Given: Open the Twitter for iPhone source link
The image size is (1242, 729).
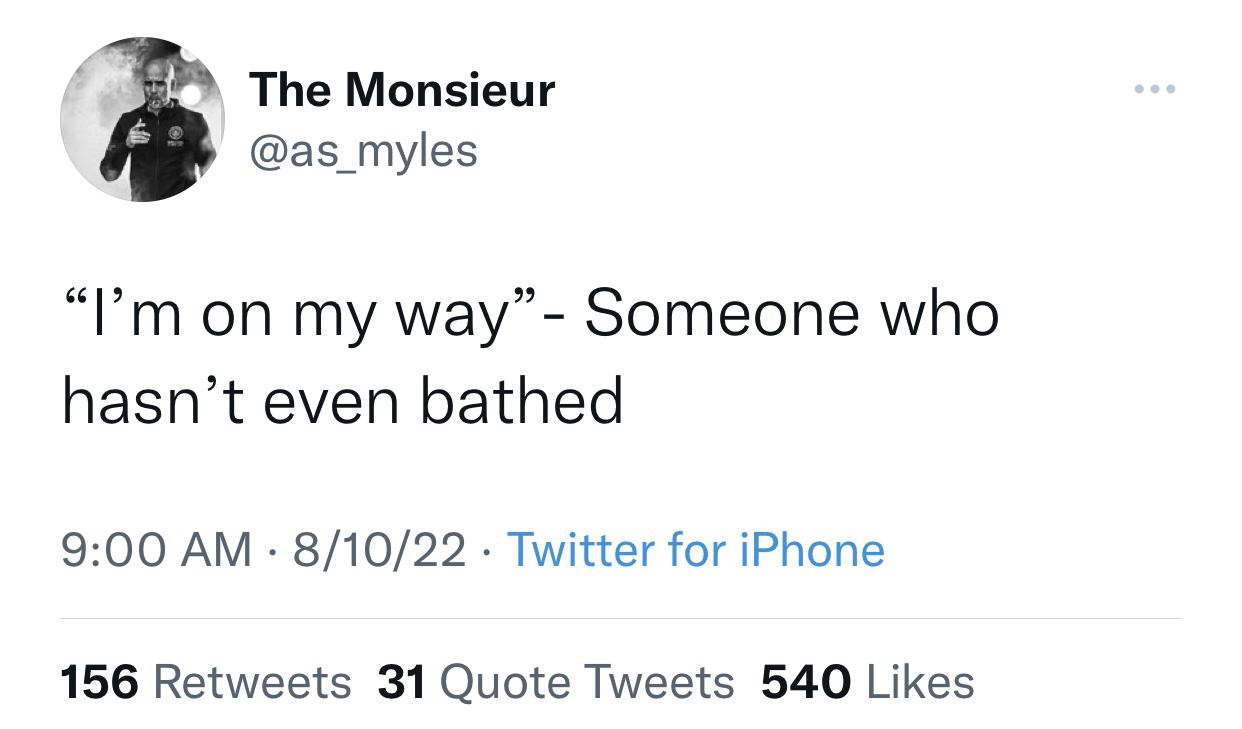Looking at the screenshot, I should click(x=696, y=550).
